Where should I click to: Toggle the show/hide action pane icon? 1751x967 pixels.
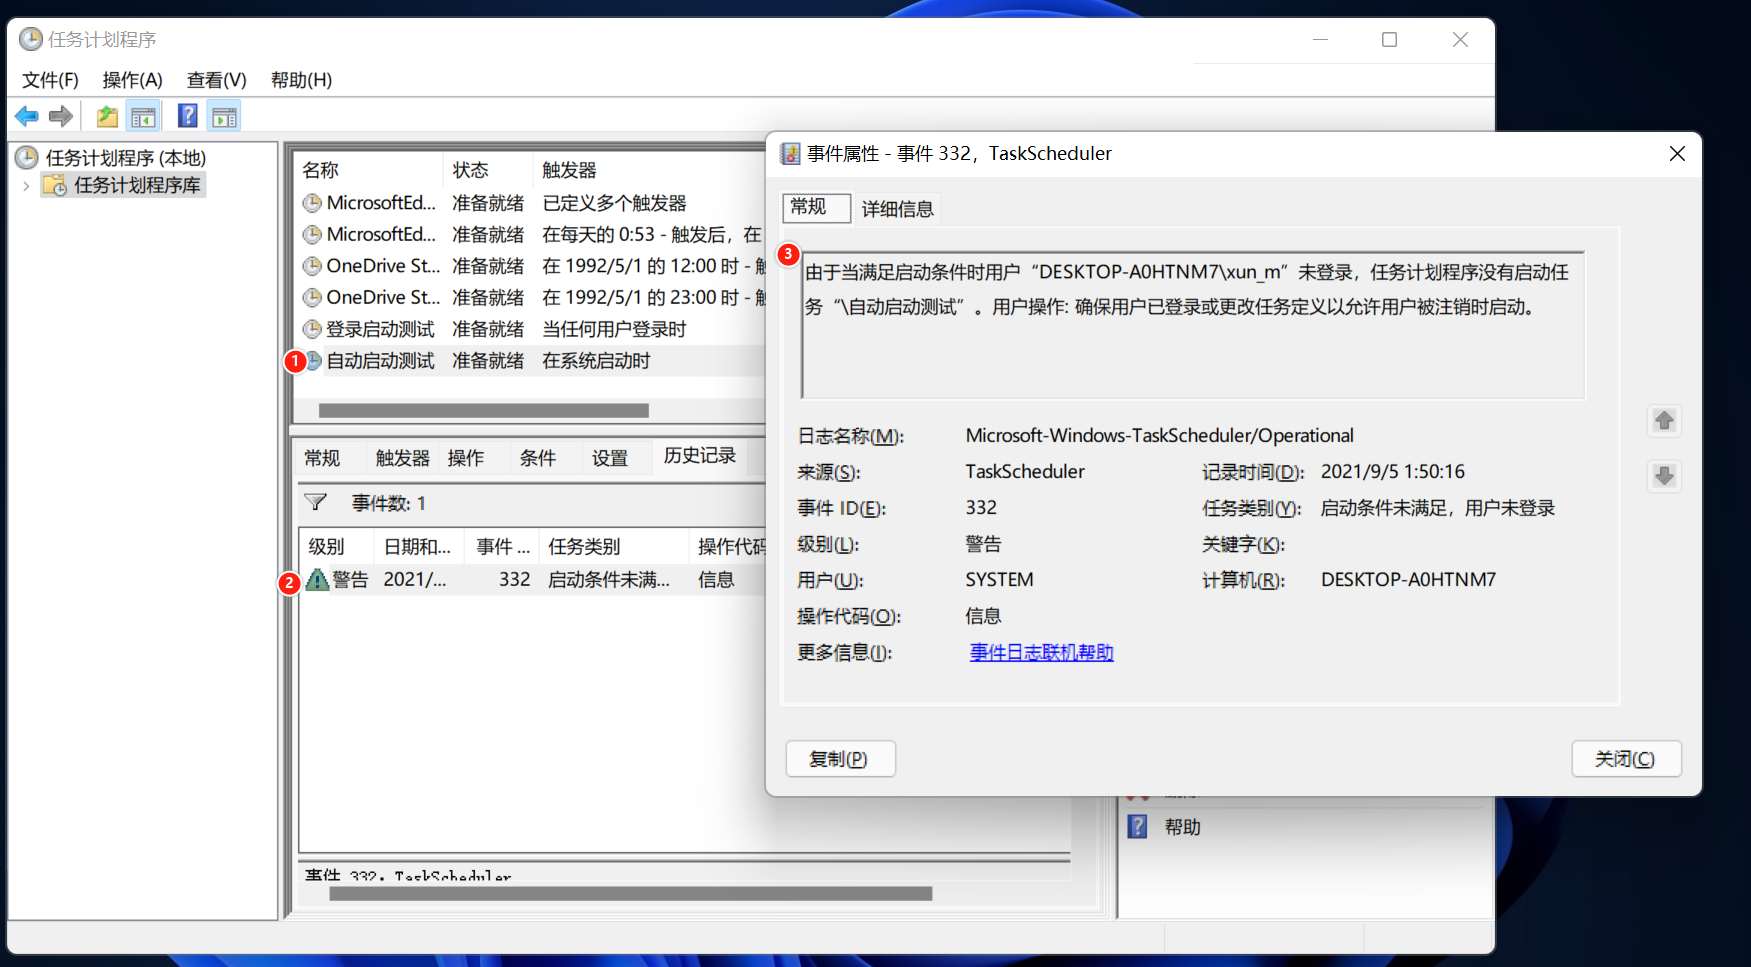[x=225, y=116]
